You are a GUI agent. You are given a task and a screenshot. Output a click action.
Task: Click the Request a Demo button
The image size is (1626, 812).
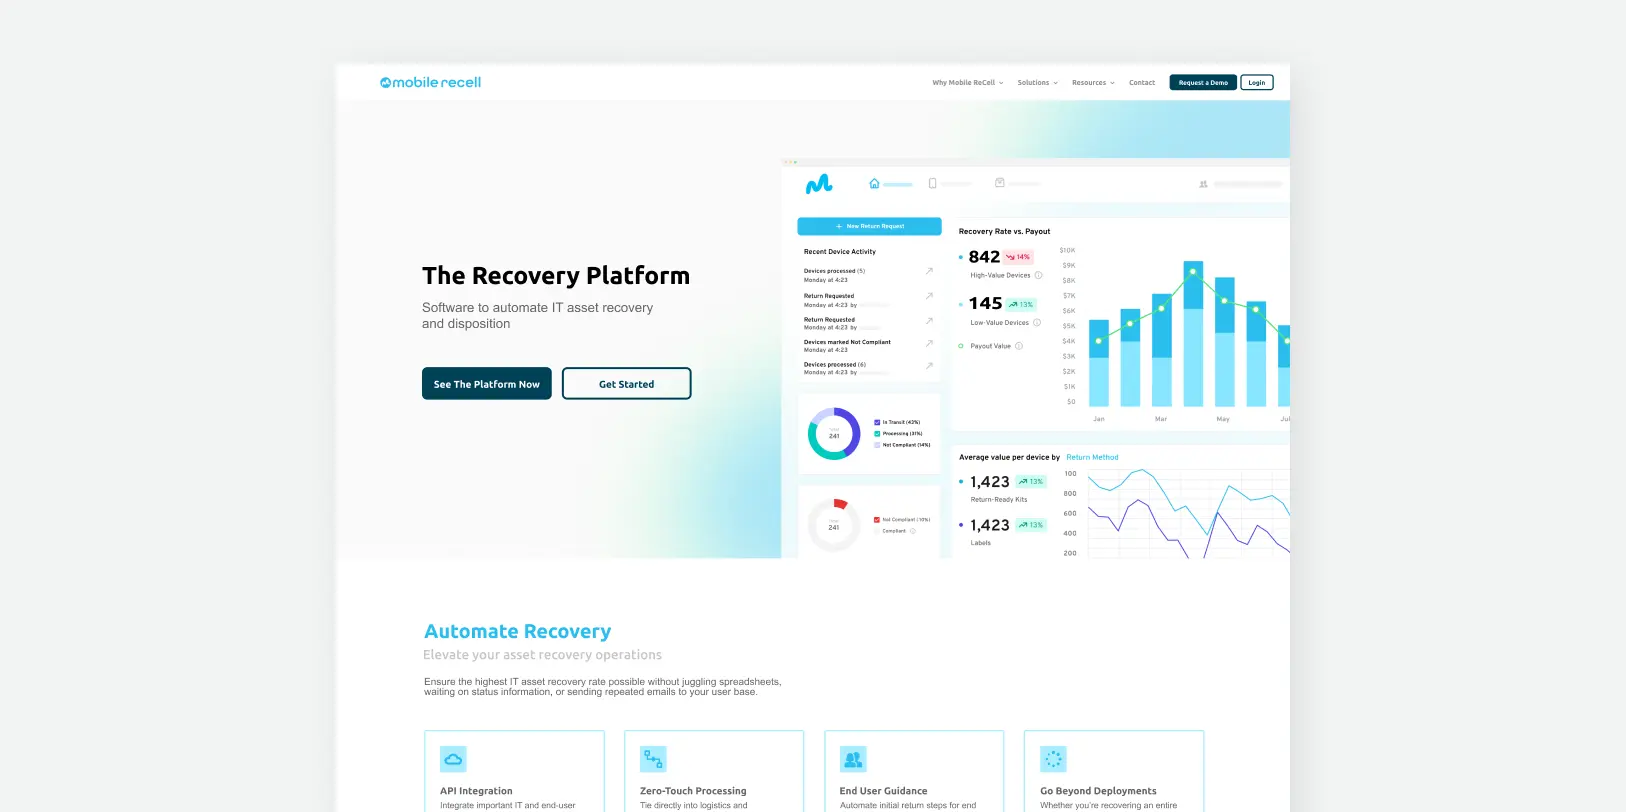pos(1203,83)
